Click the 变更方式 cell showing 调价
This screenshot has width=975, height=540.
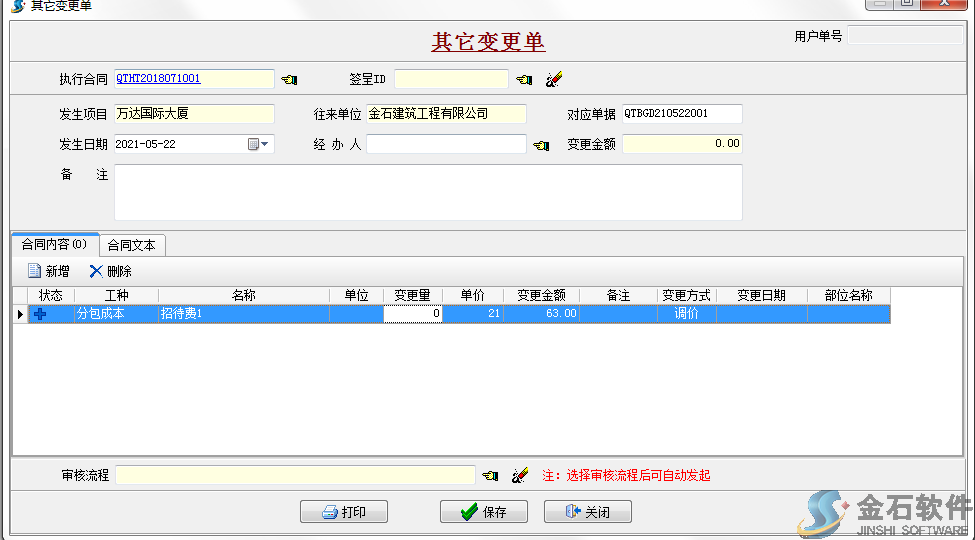686,314
